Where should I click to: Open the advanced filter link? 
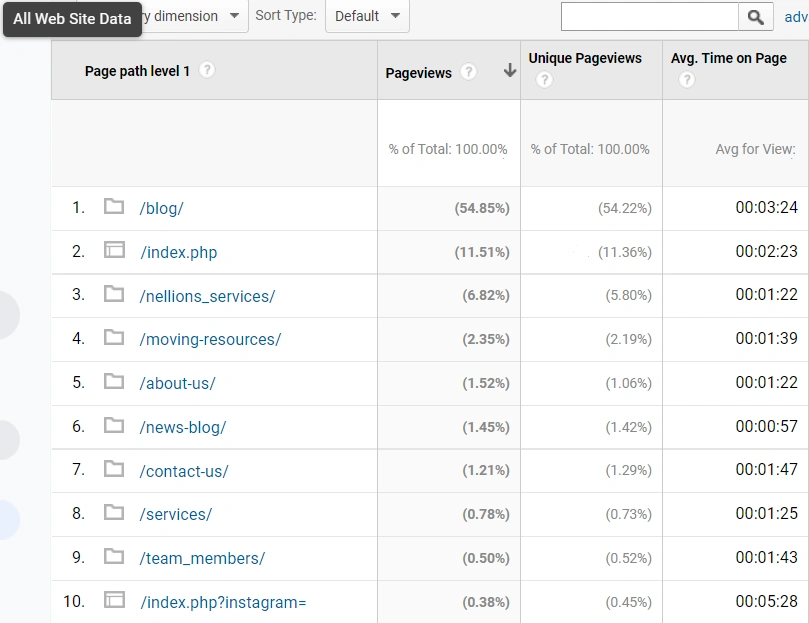click(x=796, y=17)
